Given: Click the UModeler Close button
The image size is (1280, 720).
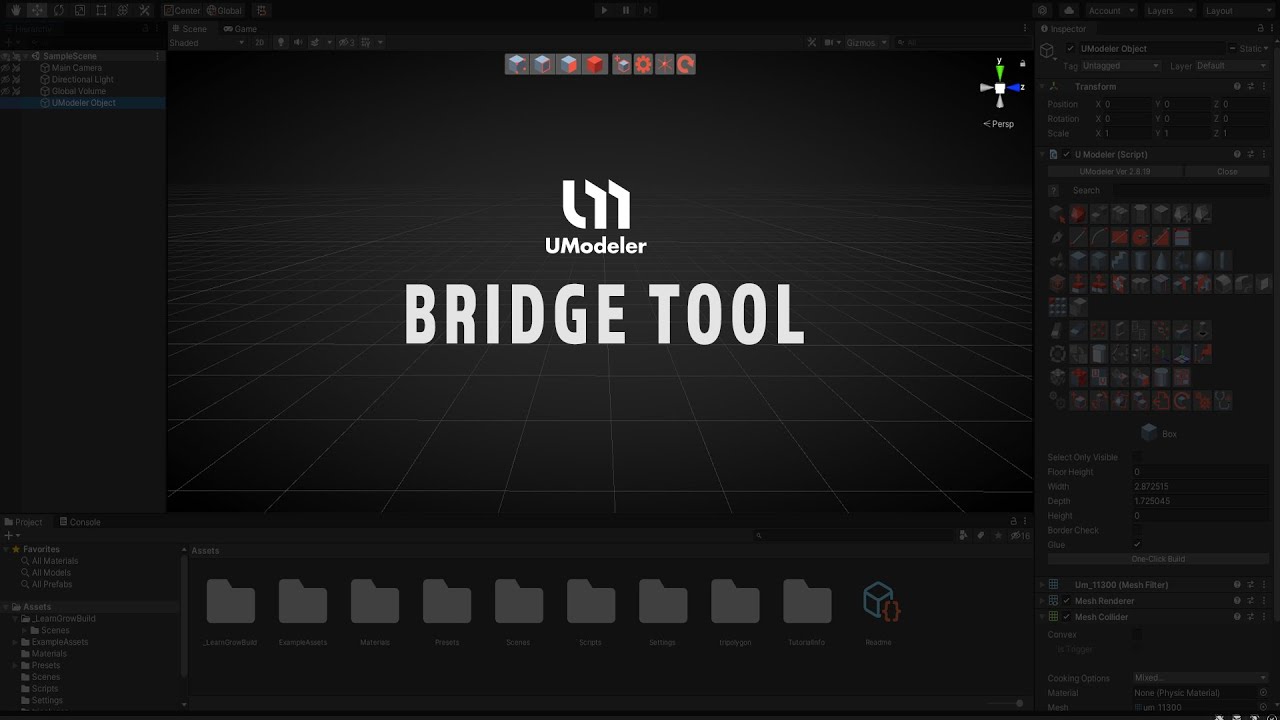Looking at the screenshot, I should 1227,171.
